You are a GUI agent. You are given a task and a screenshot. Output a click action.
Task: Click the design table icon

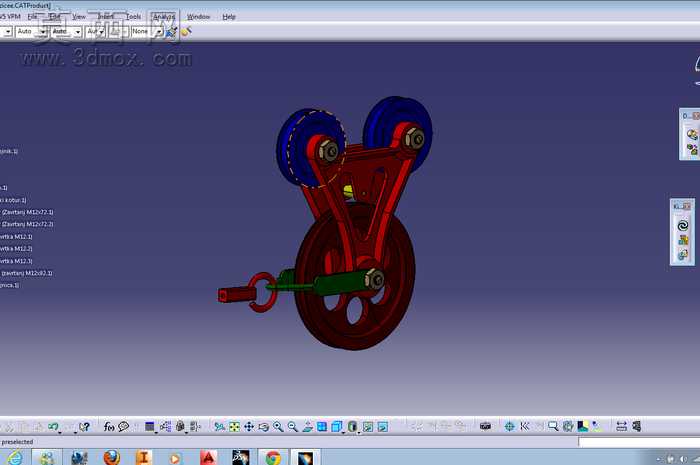click(x=150, y=427)
